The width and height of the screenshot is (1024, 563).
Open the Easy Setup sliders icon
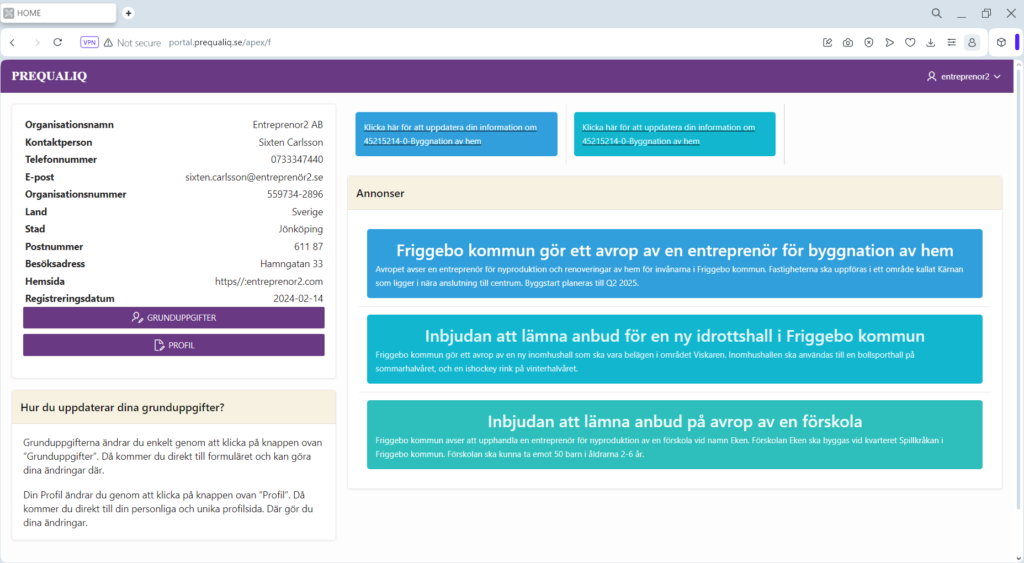(951, 43)
